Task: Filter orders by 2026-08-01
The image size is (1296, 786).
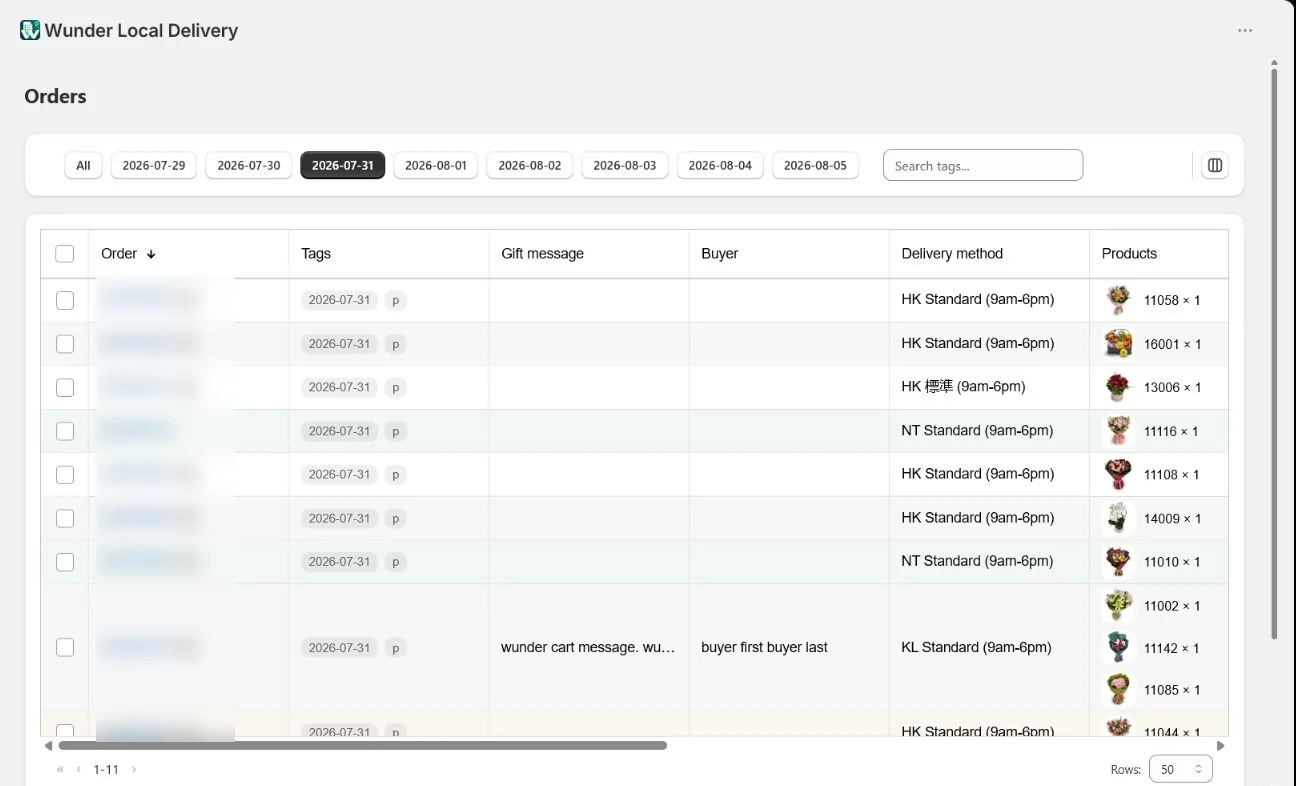Action: (436, 165)
